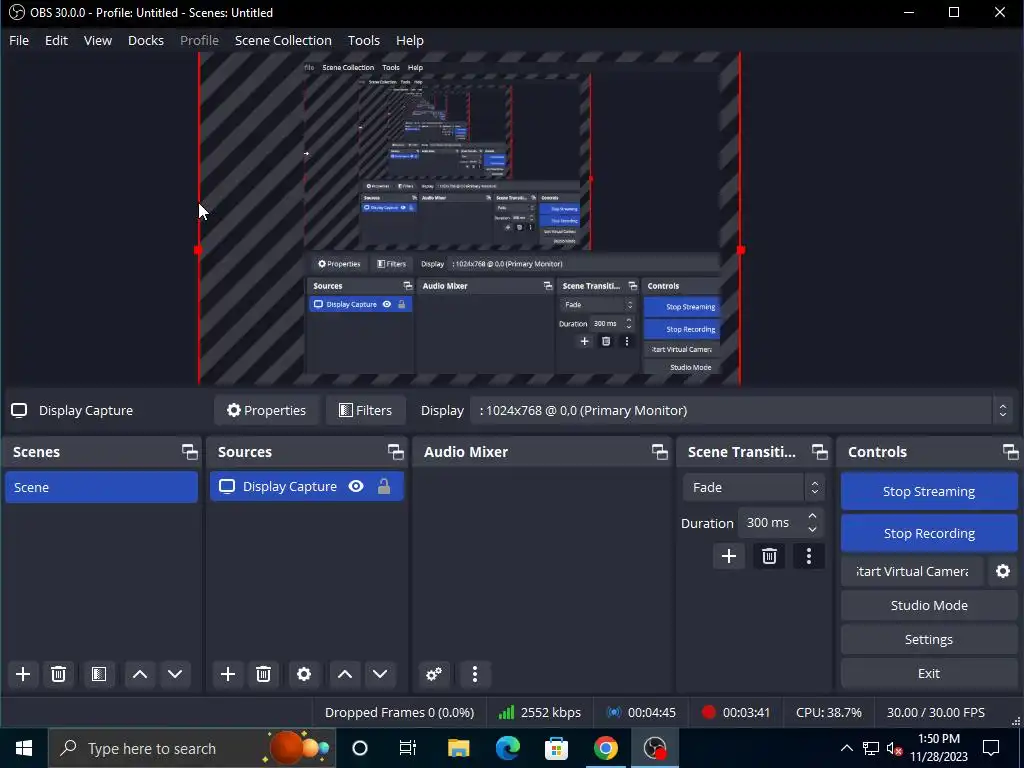
Task: Open virtual camera settings gear
Action: tap(1003, 571)
